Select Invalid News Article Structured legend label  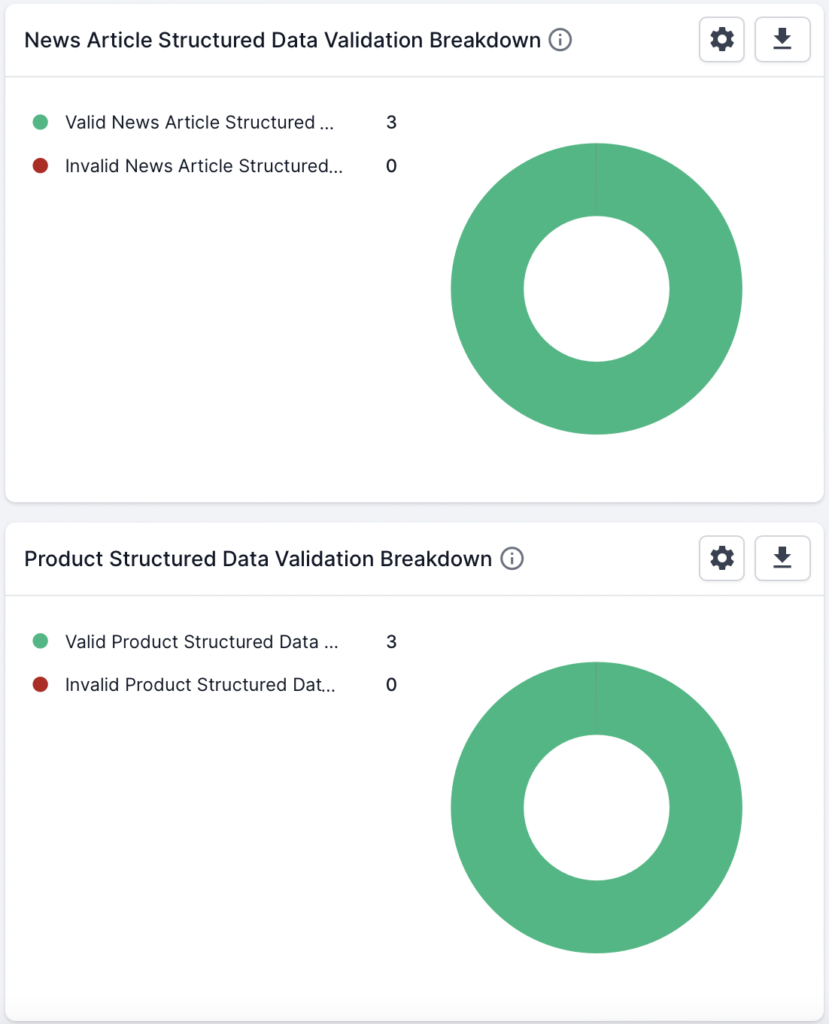[x=204, y=166]
